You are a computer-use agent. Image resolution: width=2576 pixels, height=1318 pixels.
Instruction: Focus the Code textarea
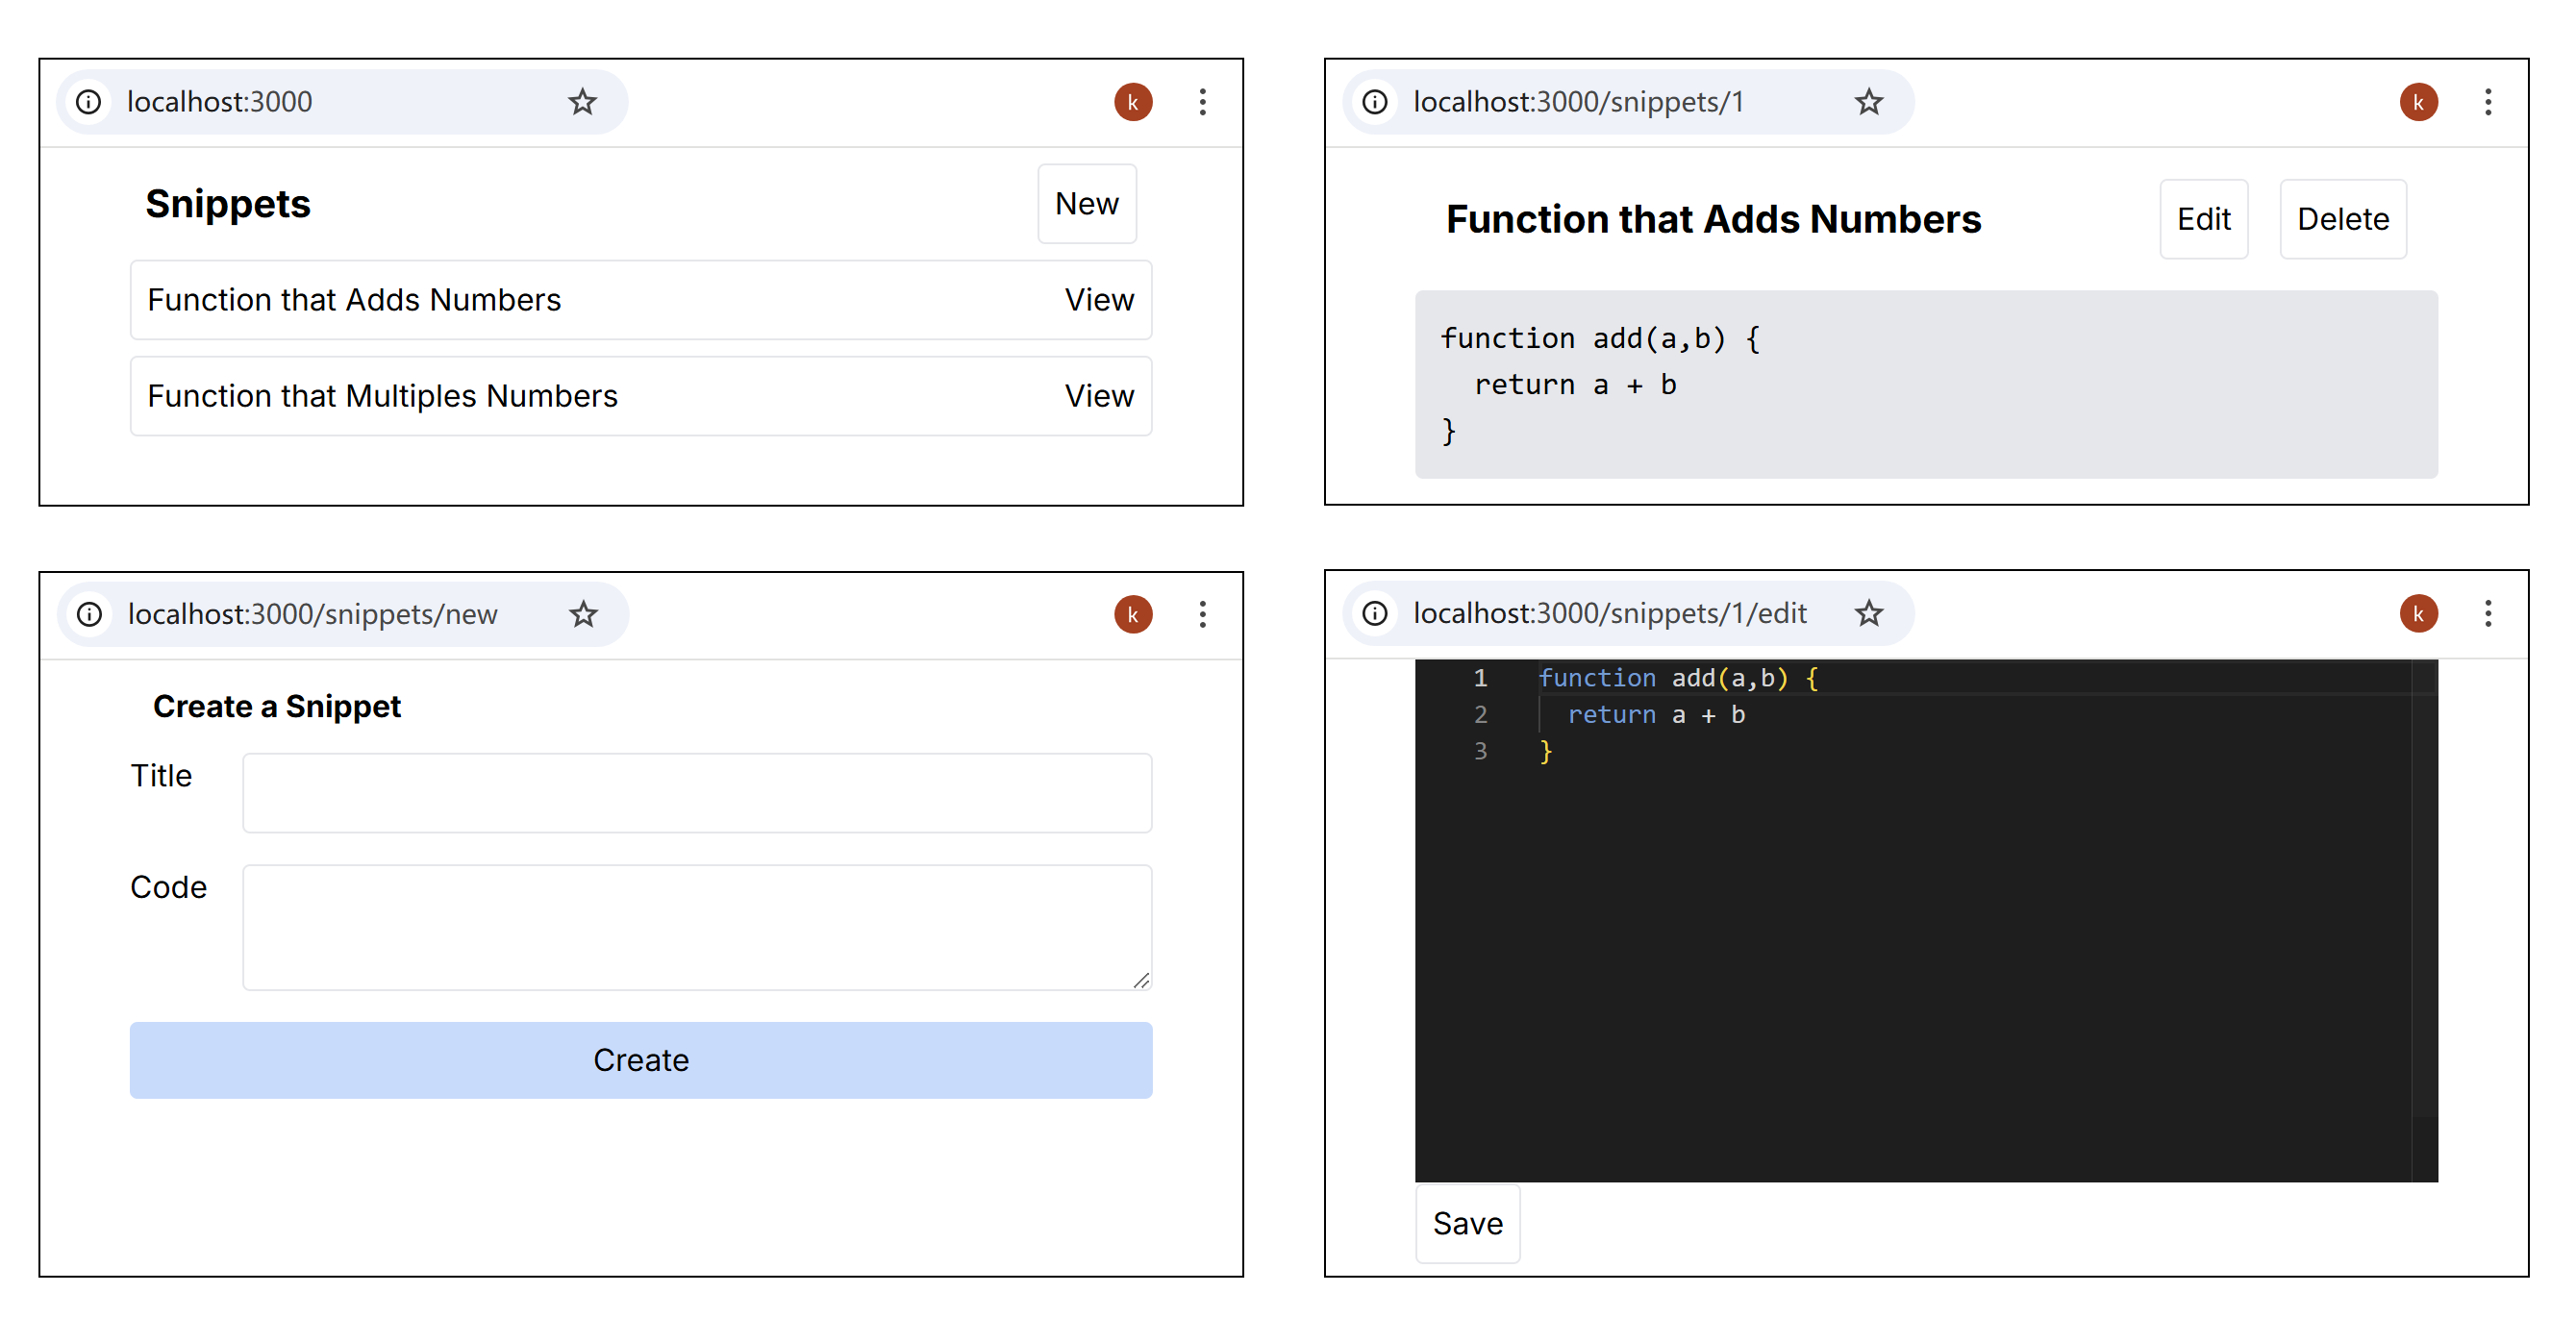click(696, 928)
